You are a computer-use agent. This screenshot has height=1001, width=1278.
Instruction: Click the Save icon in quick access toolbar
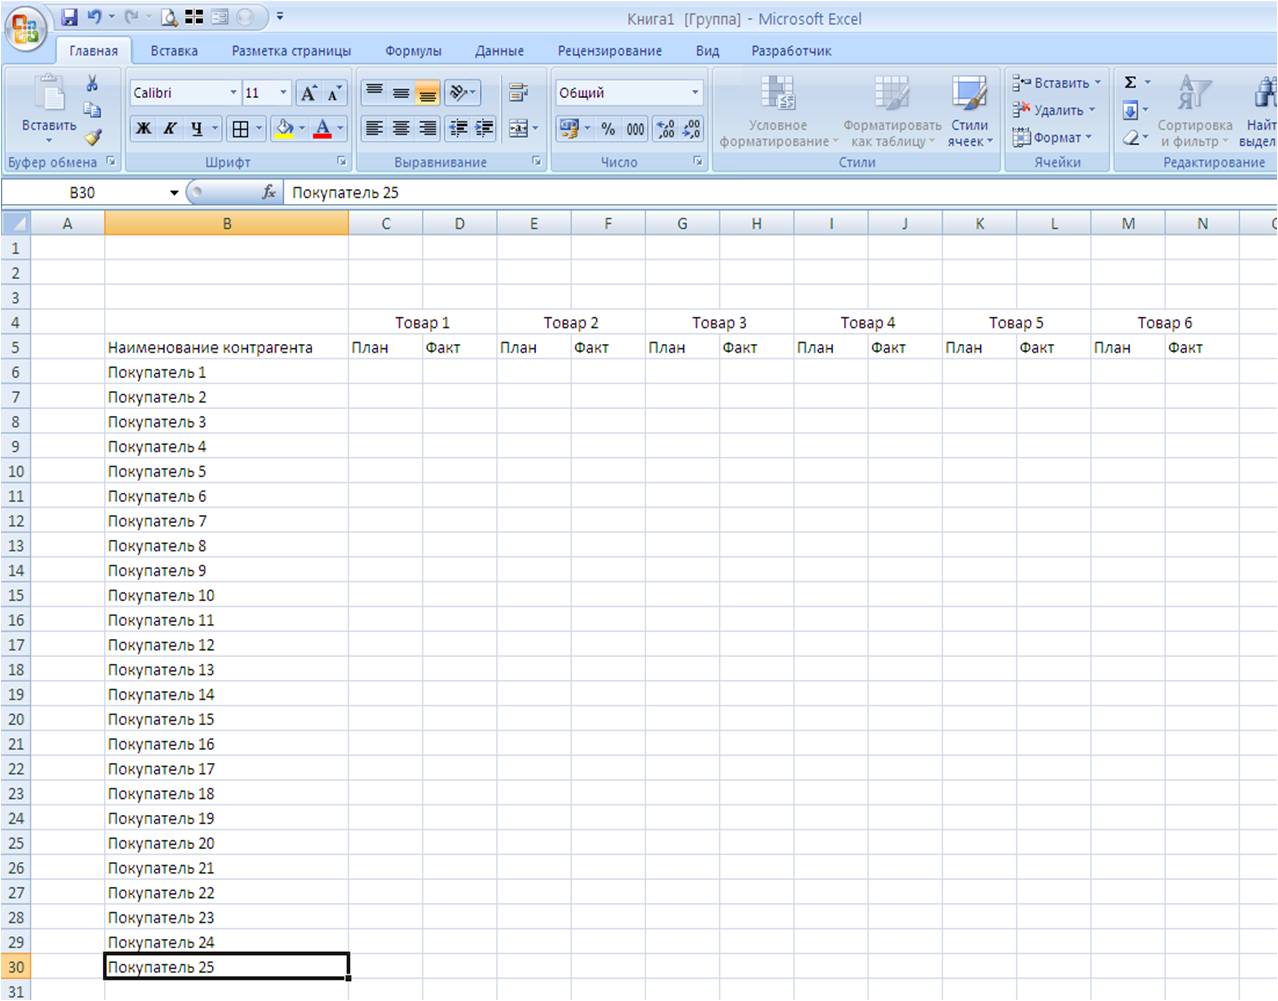(69, 17)
